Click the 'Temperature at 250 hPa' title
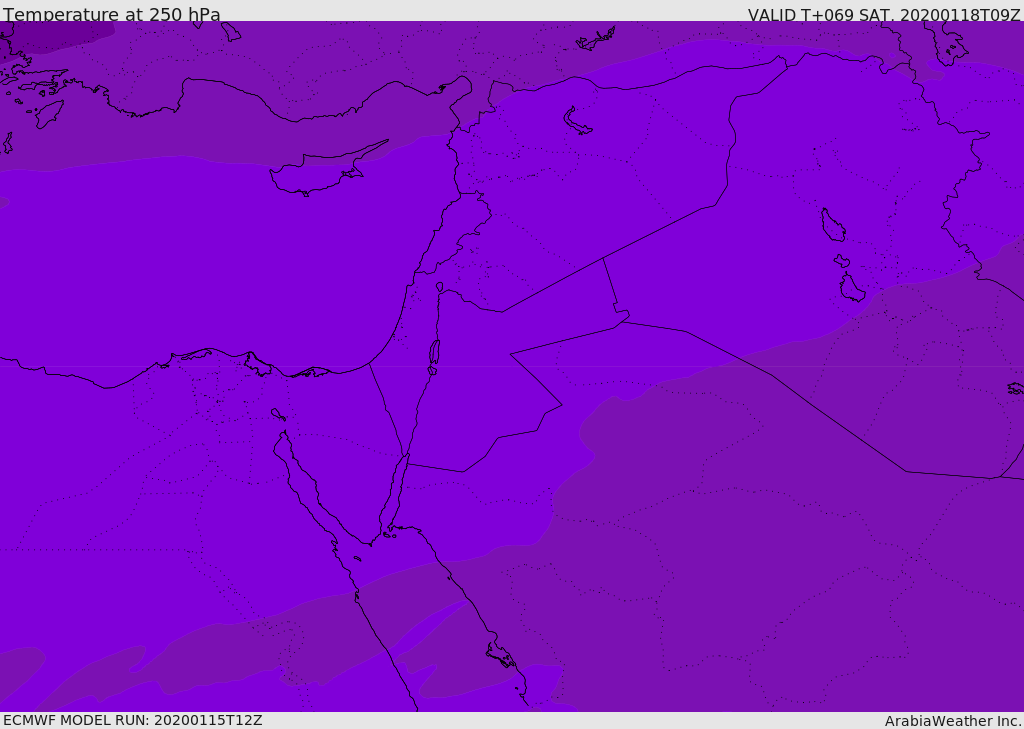This screenshot has height=729, width=1024. (112, 14)
